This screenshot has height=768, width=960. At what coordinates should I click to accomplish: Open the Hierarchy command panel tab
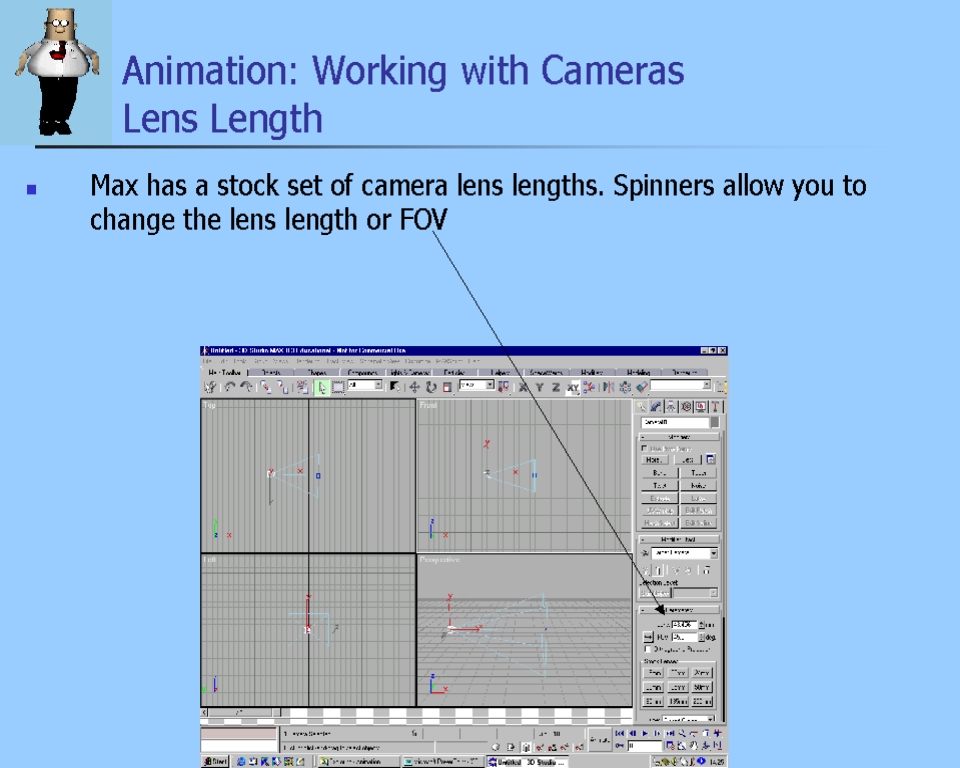671,407
